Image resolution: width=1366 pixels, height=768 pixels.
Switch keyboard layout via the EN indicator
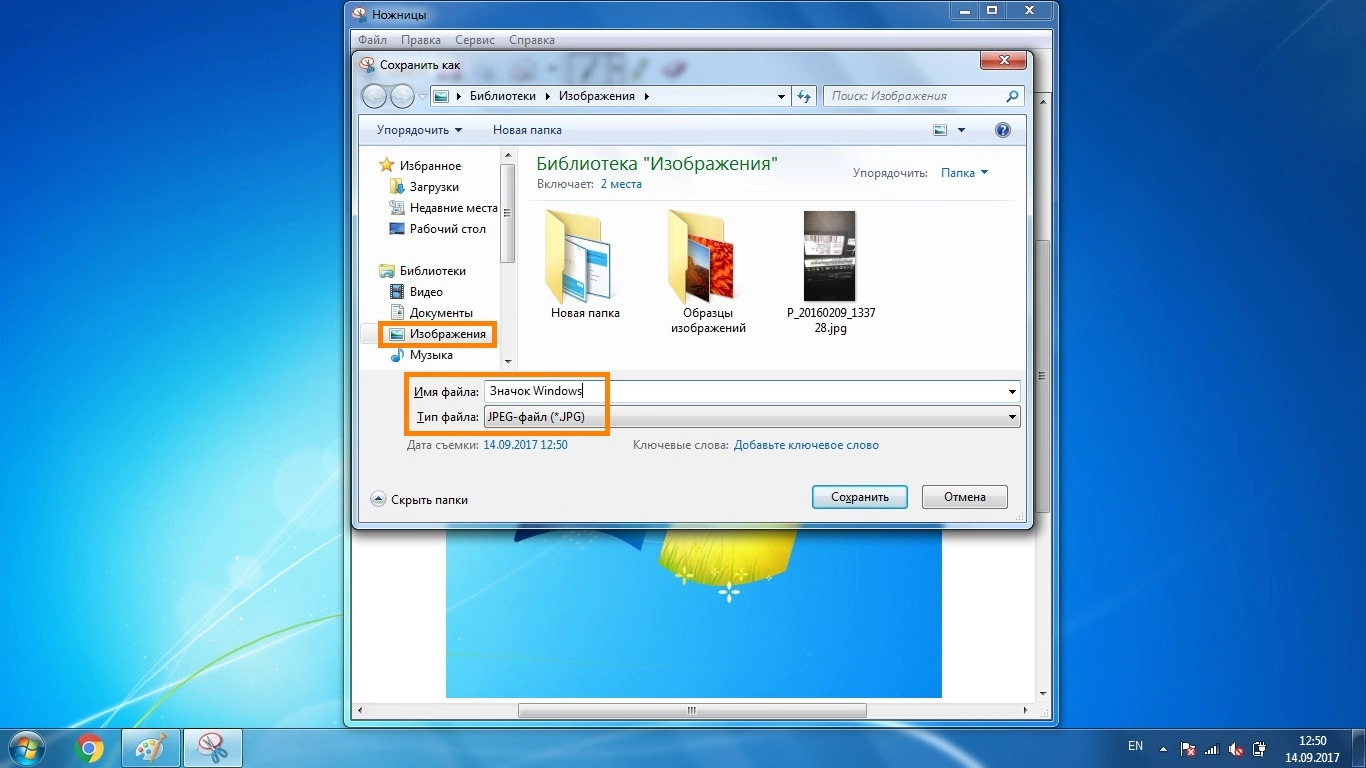click(x=1135, y=746)
